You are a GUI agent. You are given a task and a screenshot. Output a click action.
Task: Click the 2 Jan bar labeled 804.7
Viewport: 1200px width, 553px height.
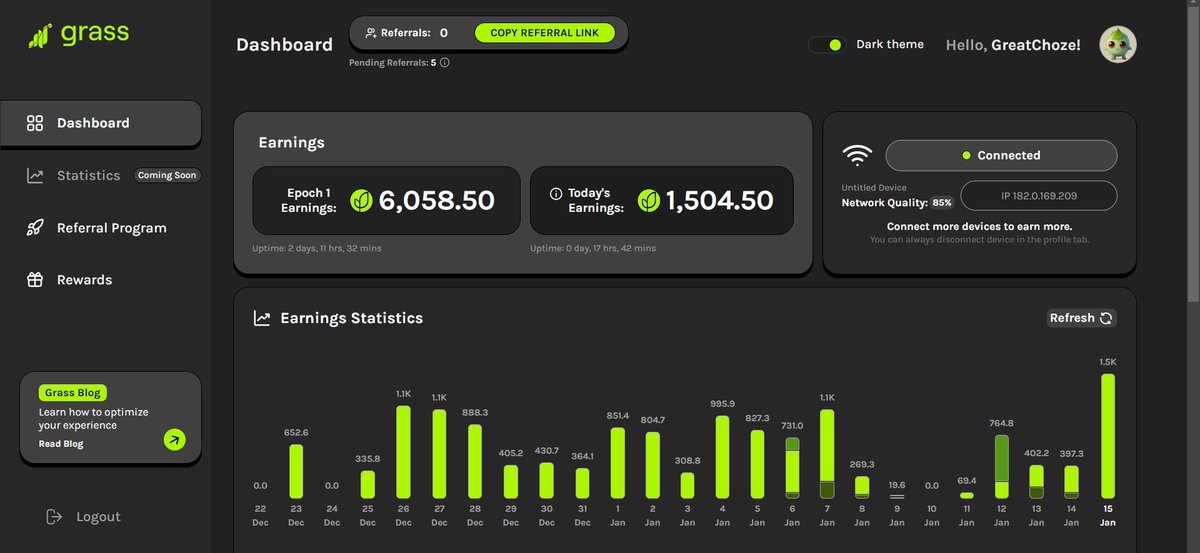652,465
